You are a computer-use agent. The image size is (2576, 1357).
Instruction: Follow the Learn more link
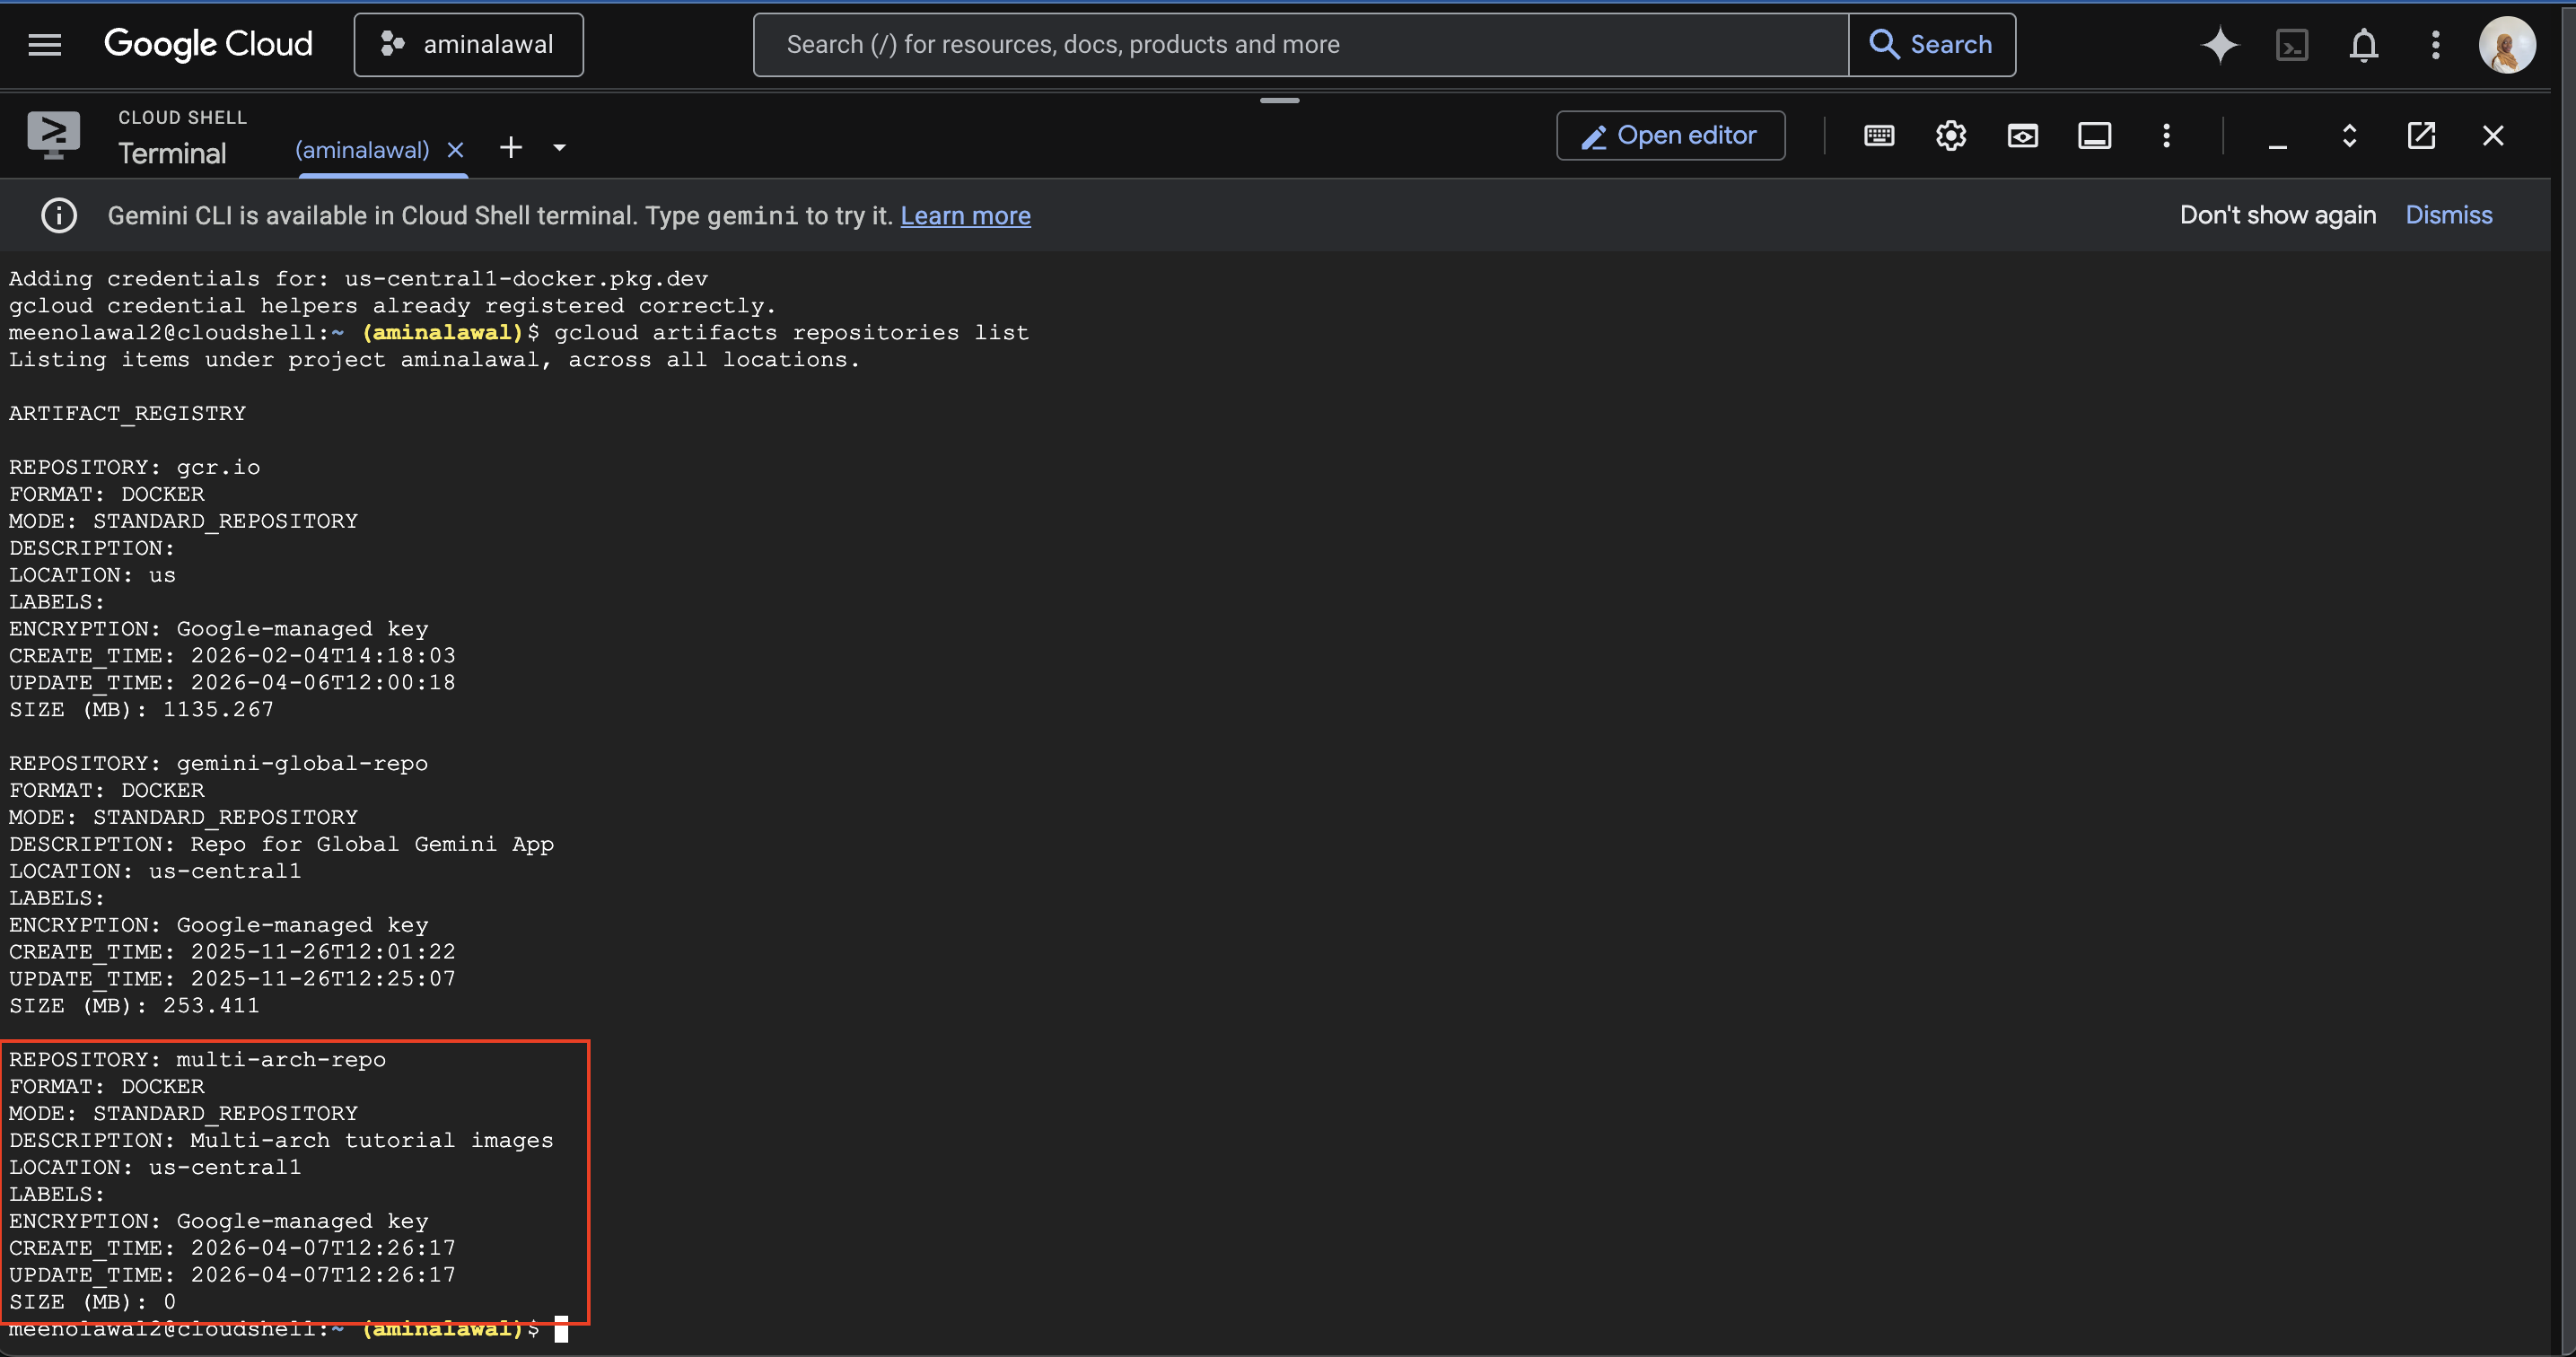point(965,215)
